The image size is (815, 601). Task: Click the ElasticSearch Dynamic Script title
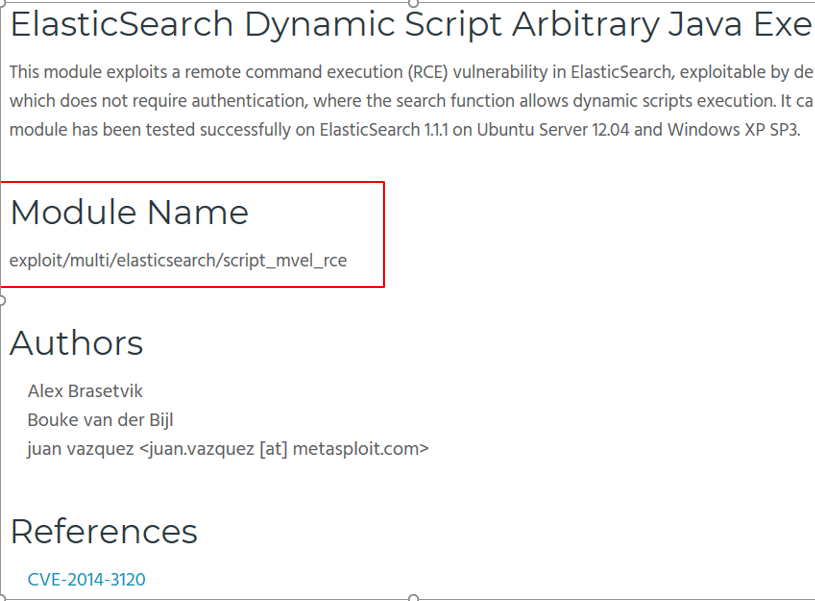pyautogui.click(x=412, y=24)
